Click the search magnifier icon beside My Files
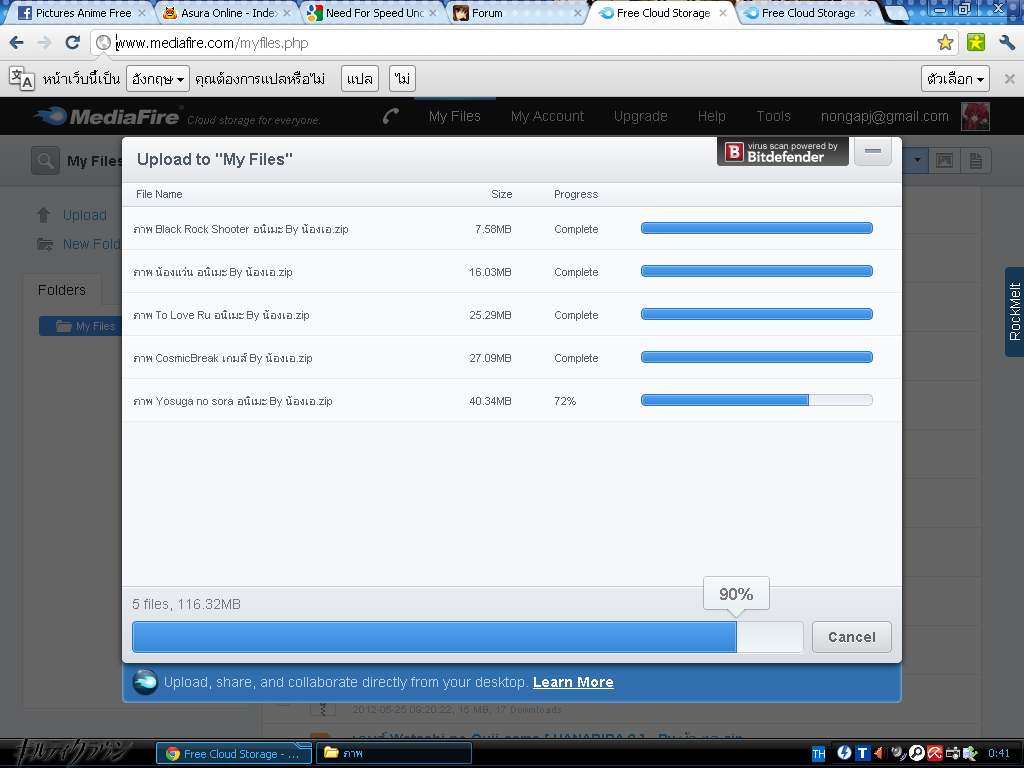The height and width of the screenshot is (768, 1024). point(45,160)
